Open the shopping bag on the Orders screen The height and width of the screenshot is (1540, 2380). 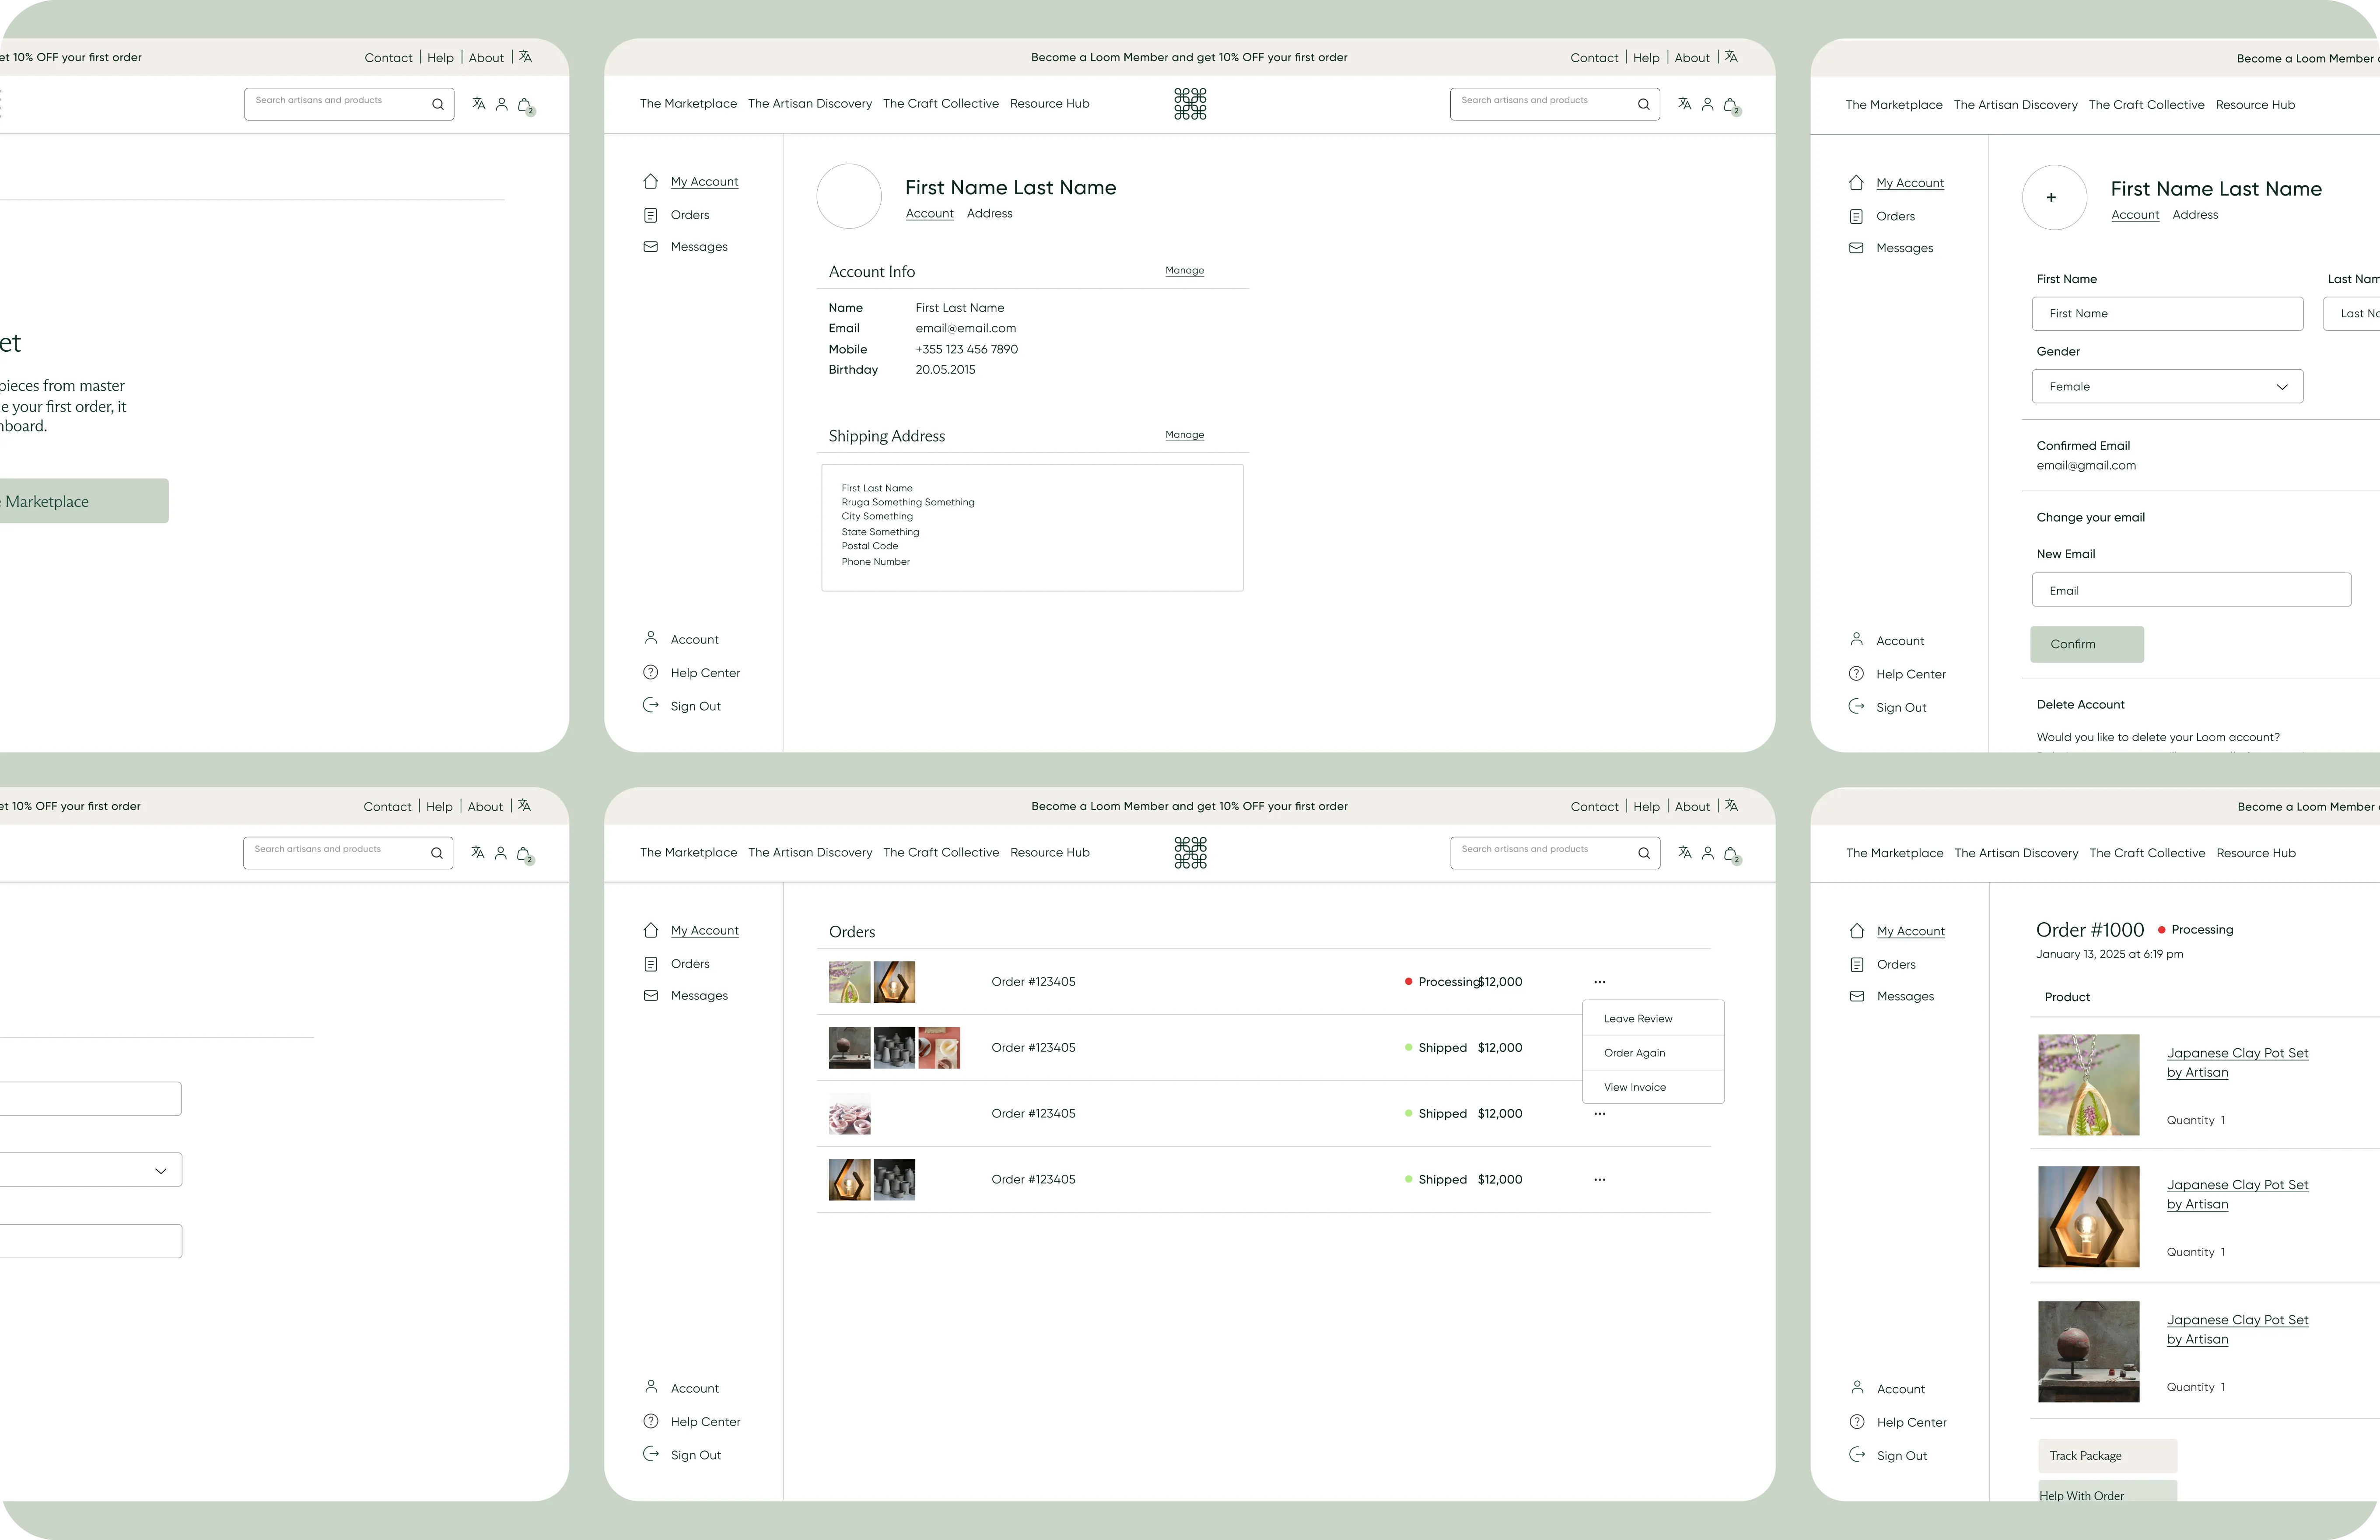[1731, 854]
